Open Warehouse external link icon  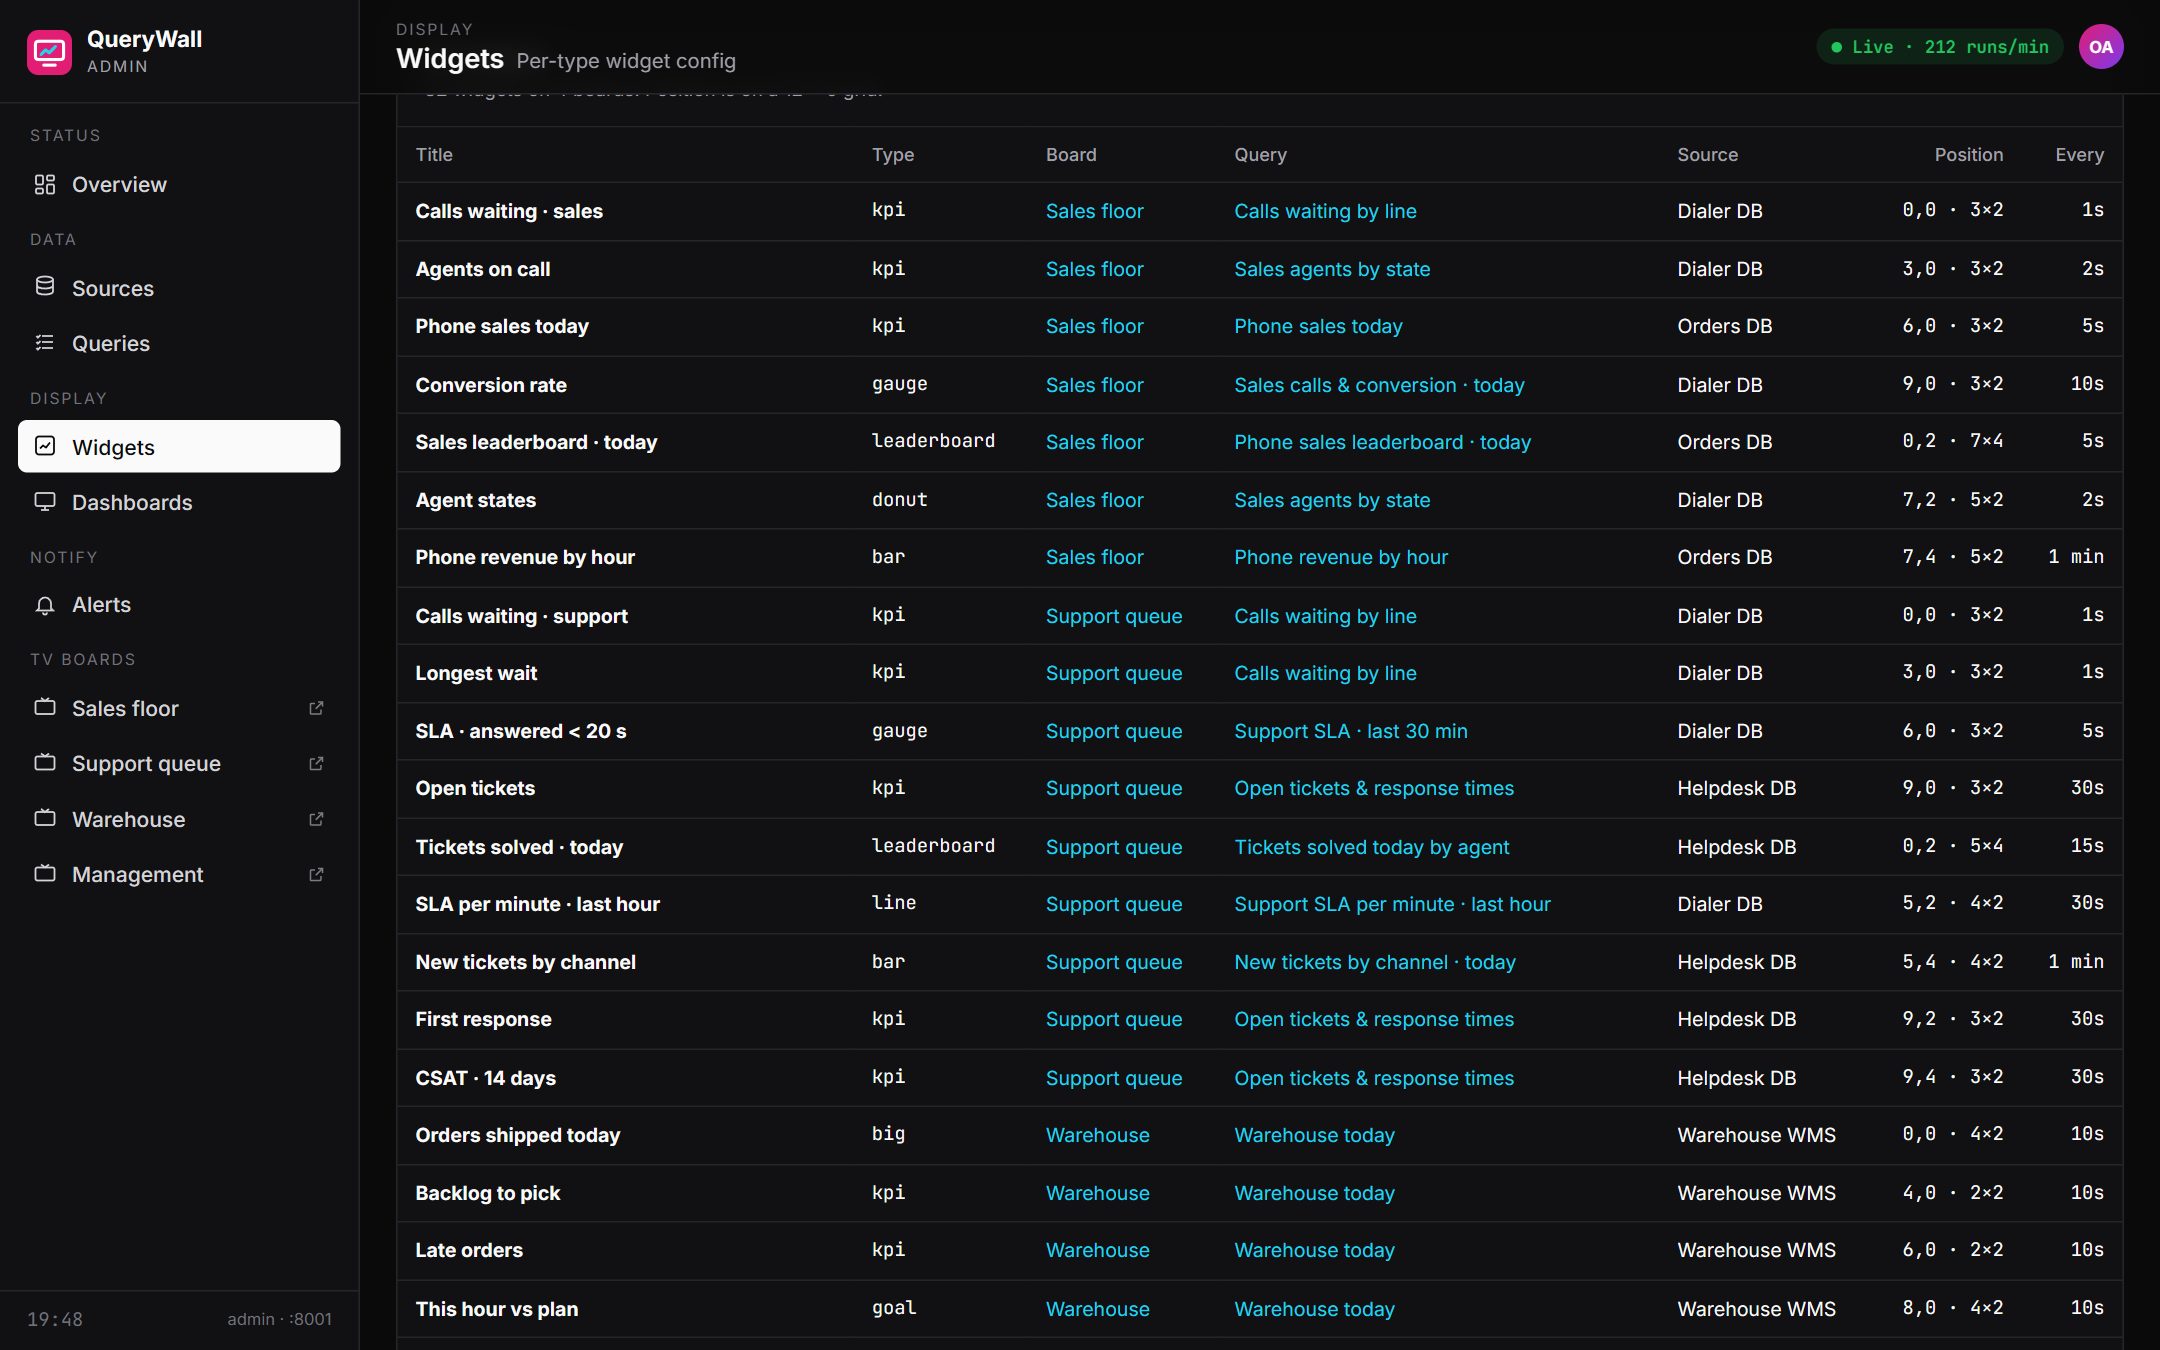[x=316, y=819]
